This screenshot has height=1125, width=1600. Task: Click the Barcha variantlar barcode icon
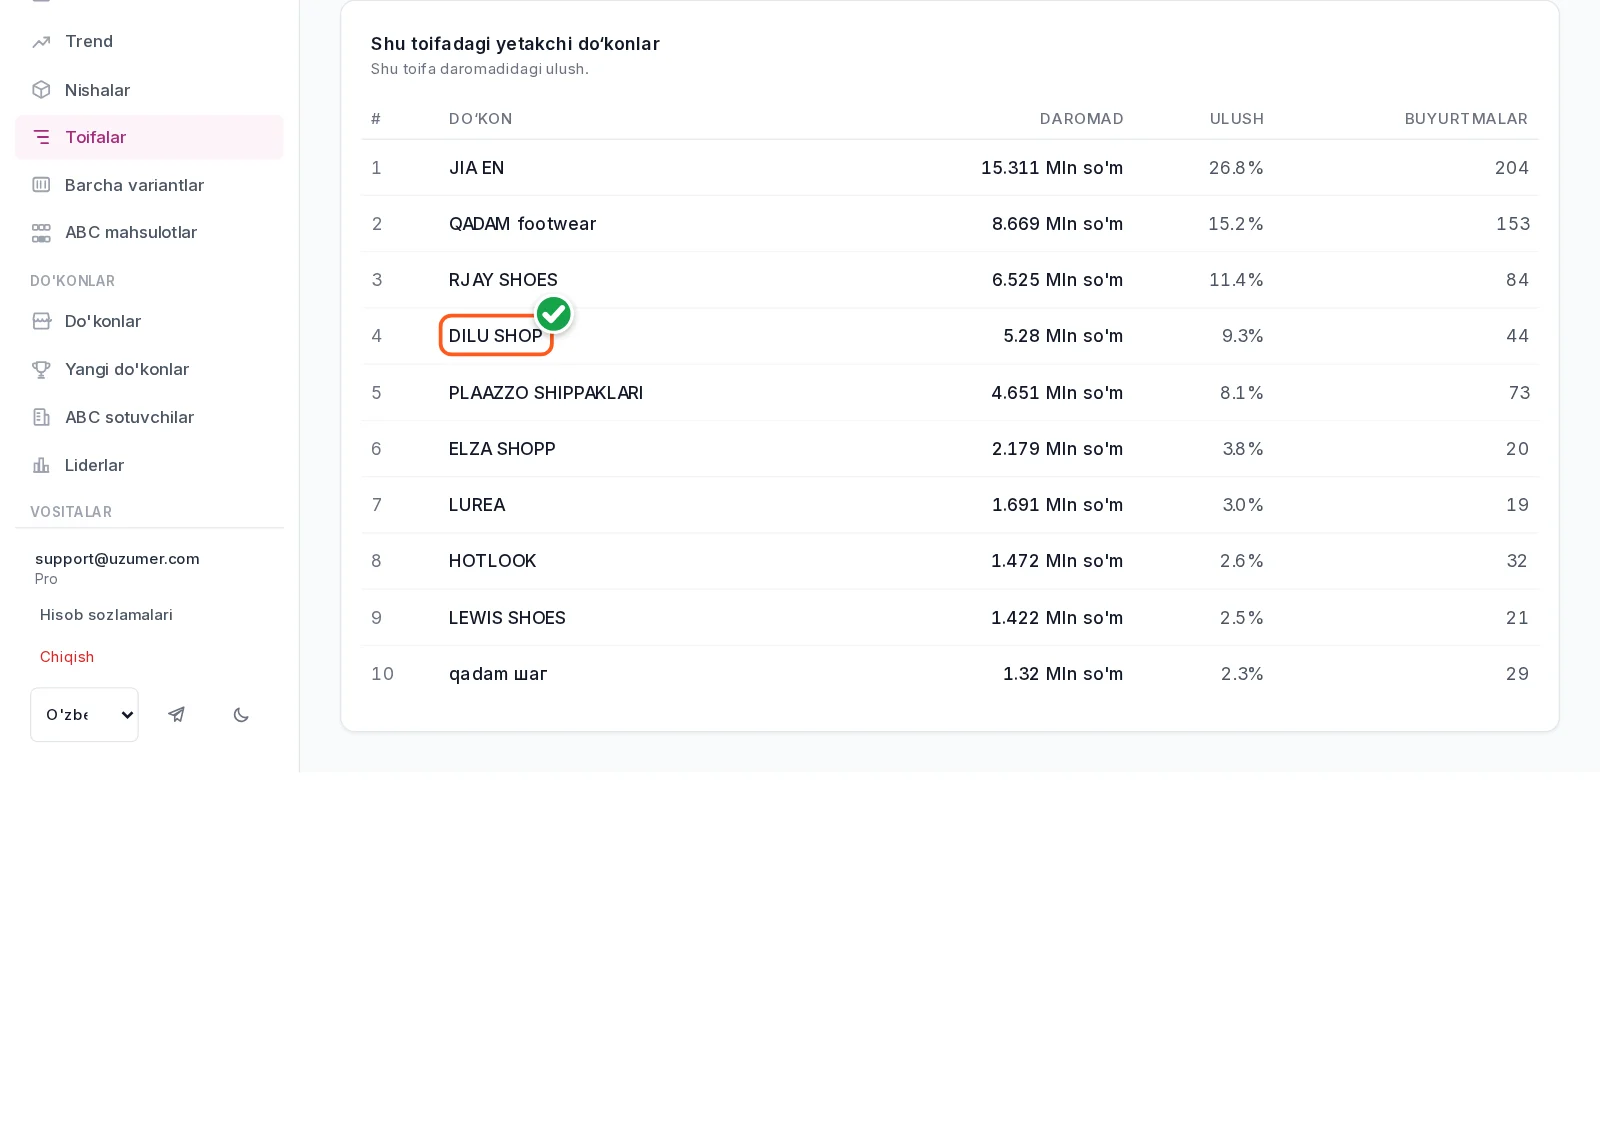[x=41, y=185]
